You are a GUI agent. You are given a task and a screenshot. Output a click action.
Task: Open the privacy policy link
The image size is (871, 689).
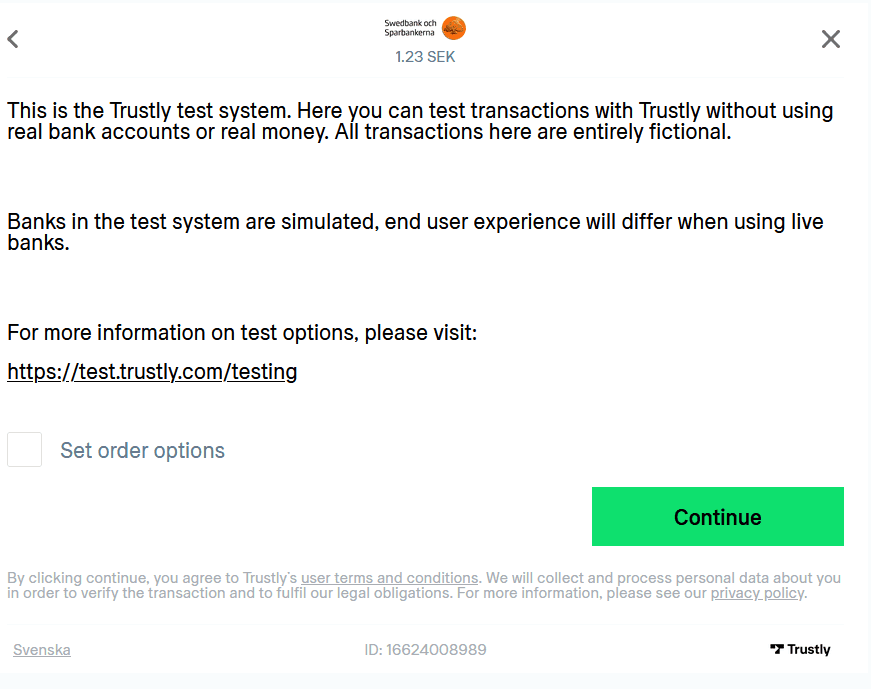click(756, 593)
